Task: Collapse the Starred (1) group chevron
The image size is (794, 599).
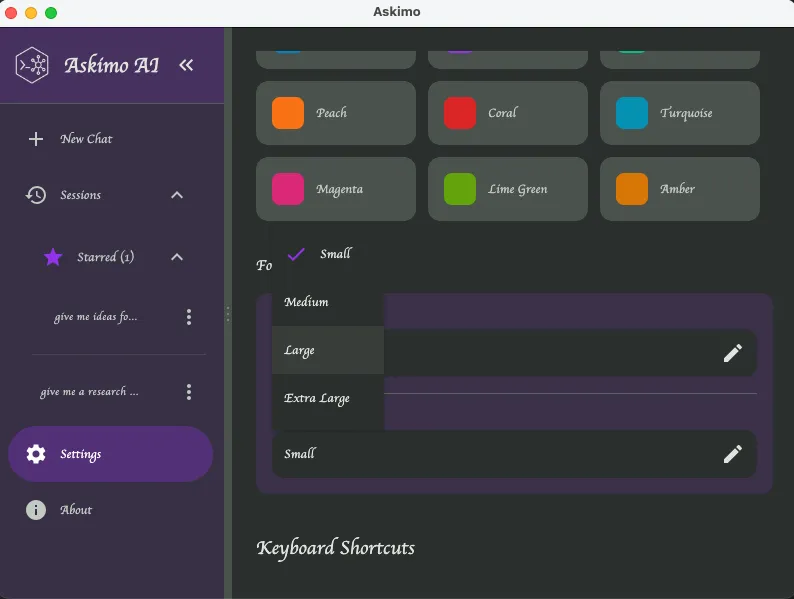Action: [x=177, y=257]
